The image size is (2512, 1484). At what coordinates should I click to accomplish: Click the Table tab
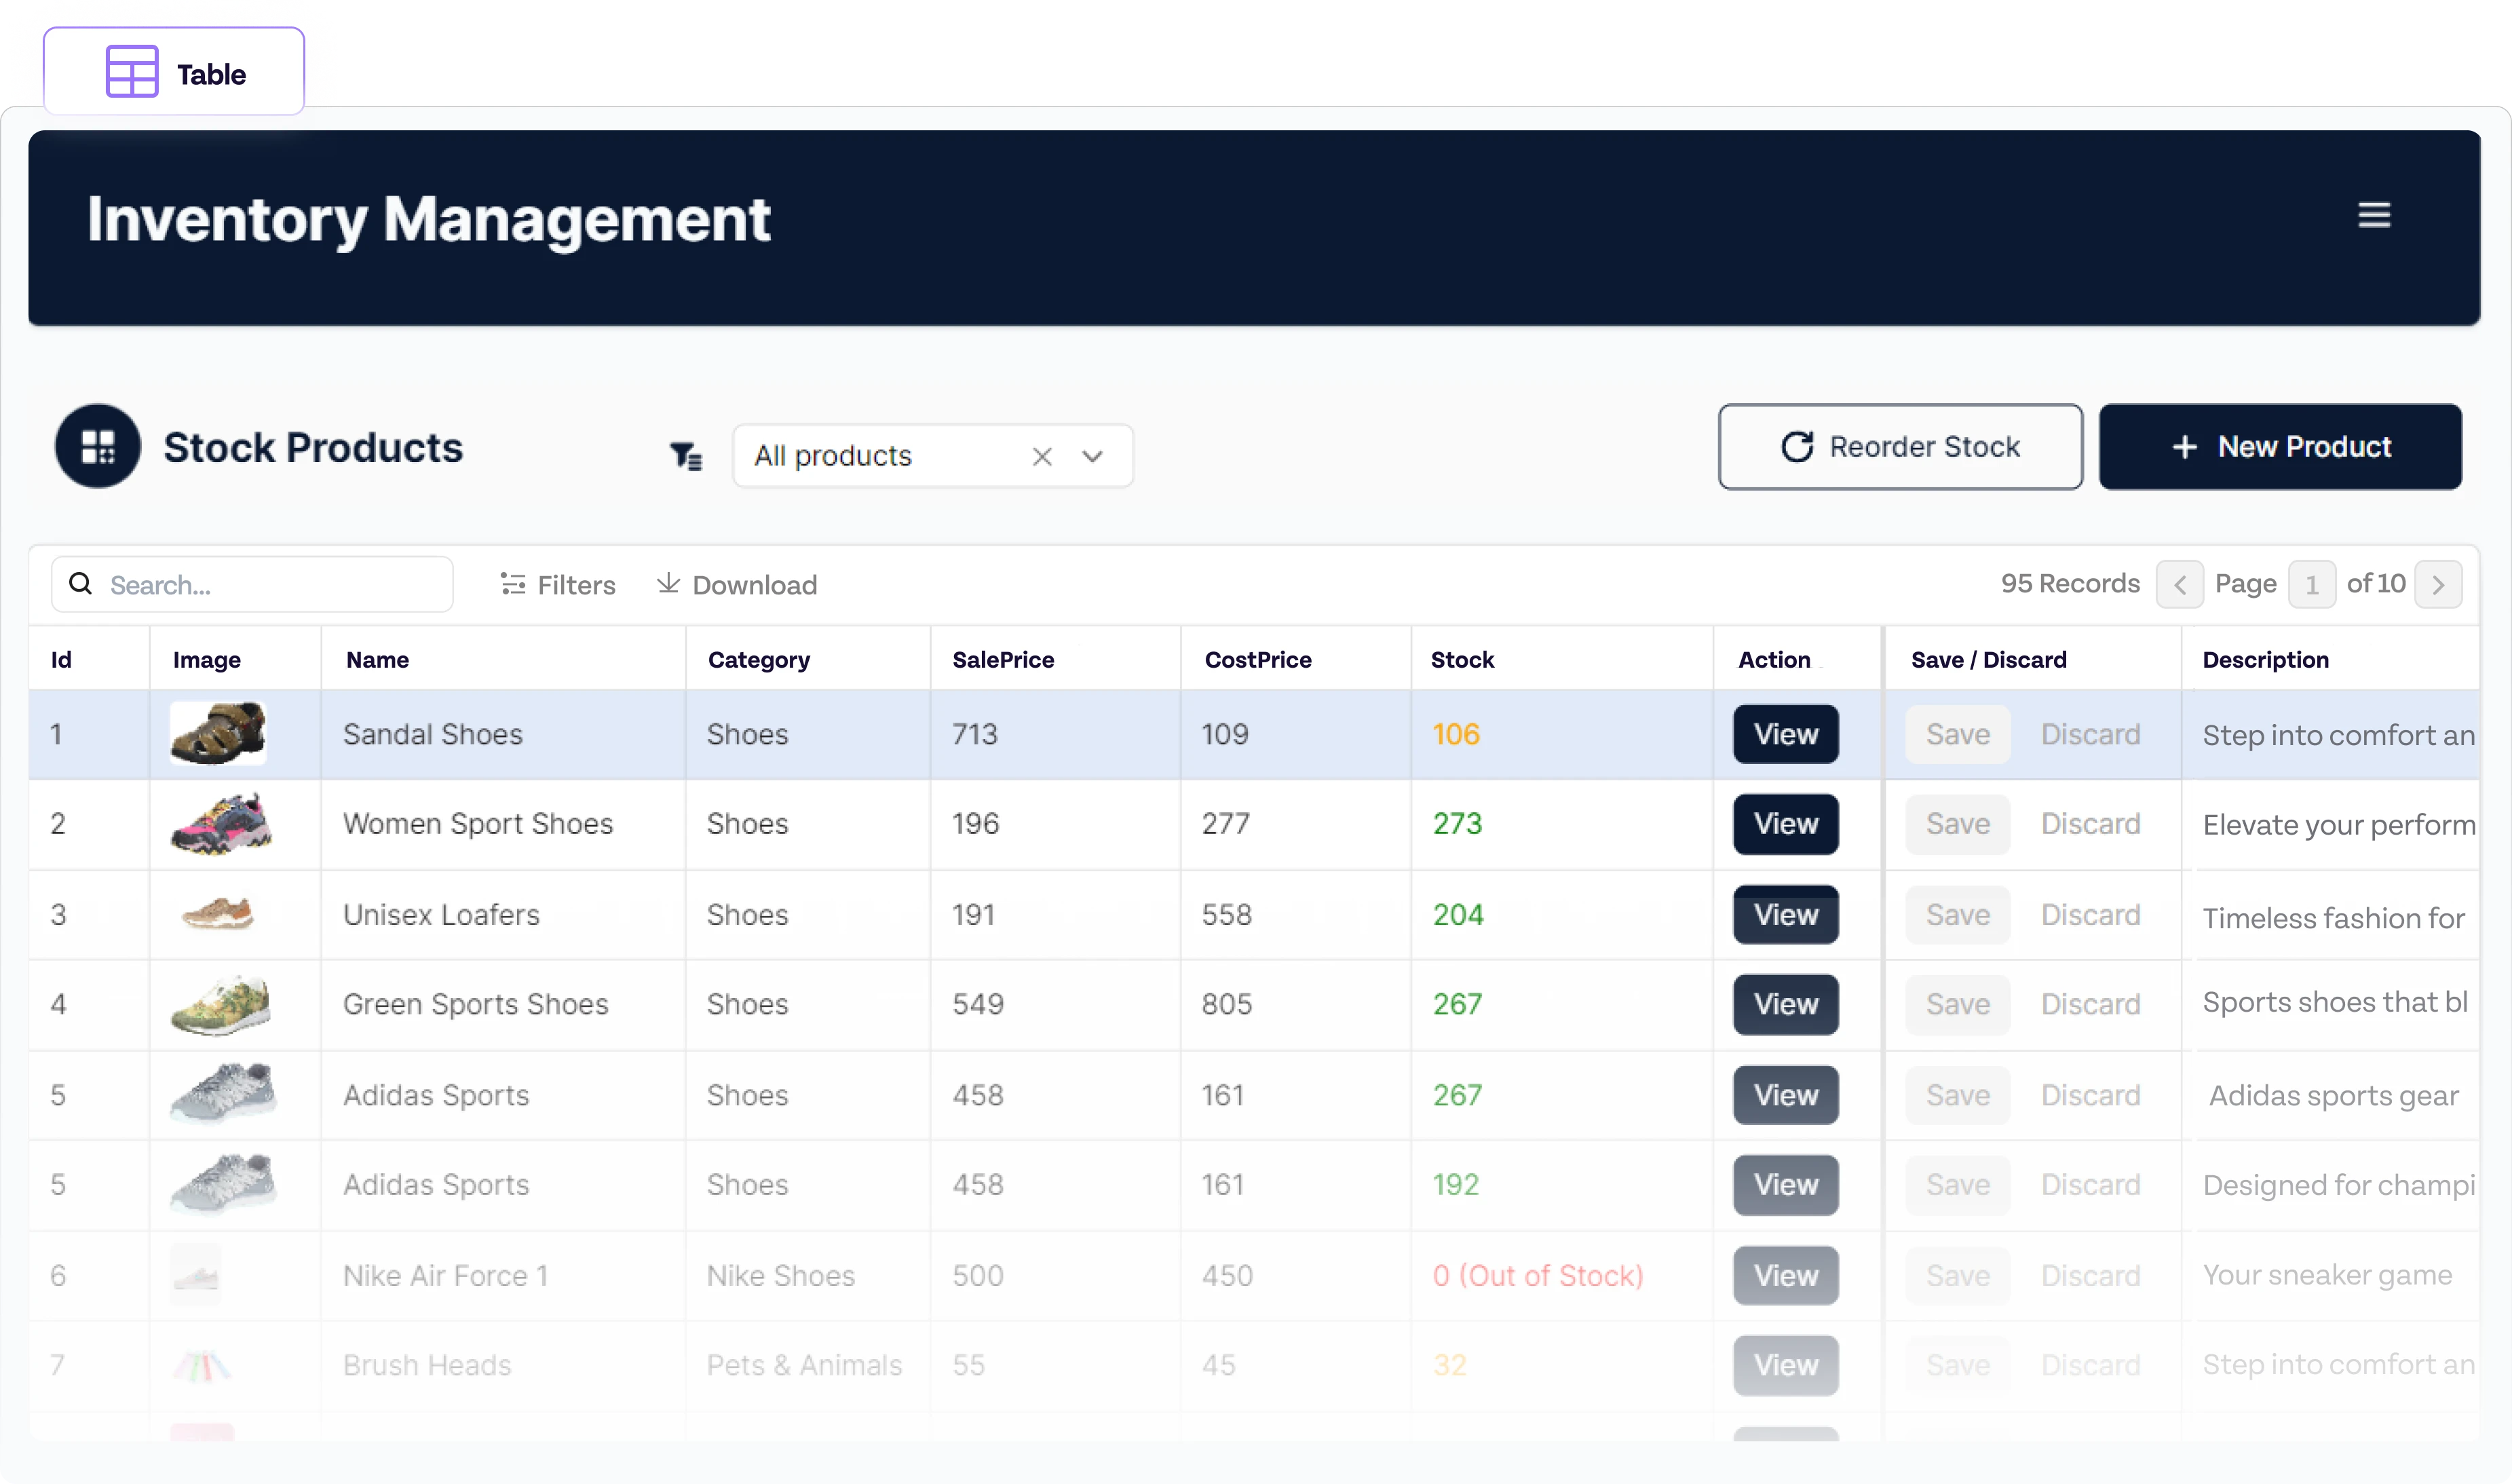174,73
